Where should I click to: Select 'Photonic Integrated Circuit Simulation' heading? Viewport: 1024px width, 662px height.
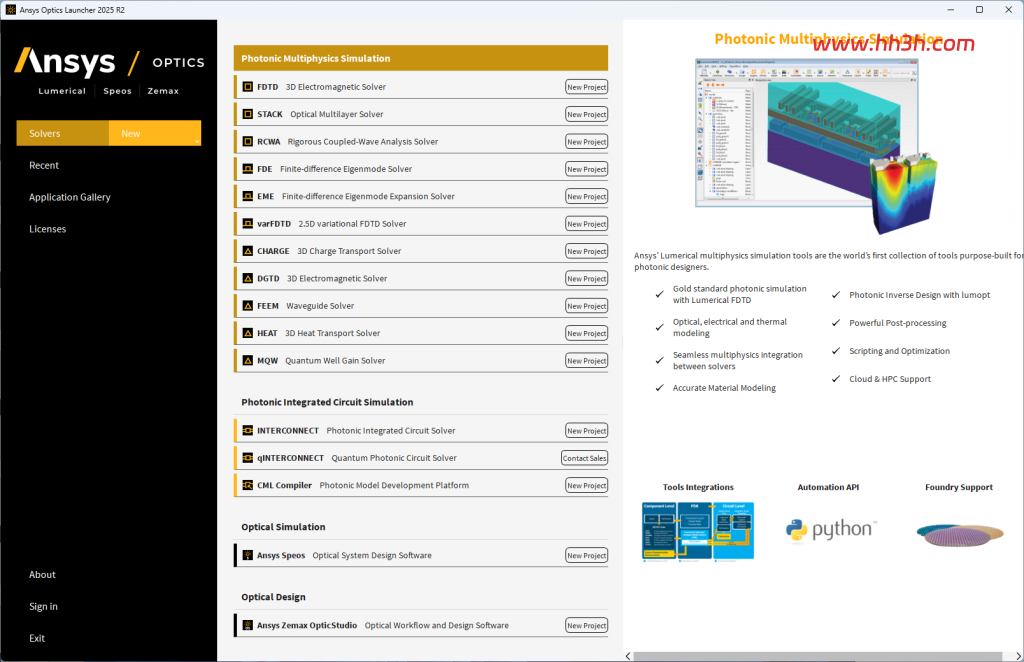pos(327,403)
